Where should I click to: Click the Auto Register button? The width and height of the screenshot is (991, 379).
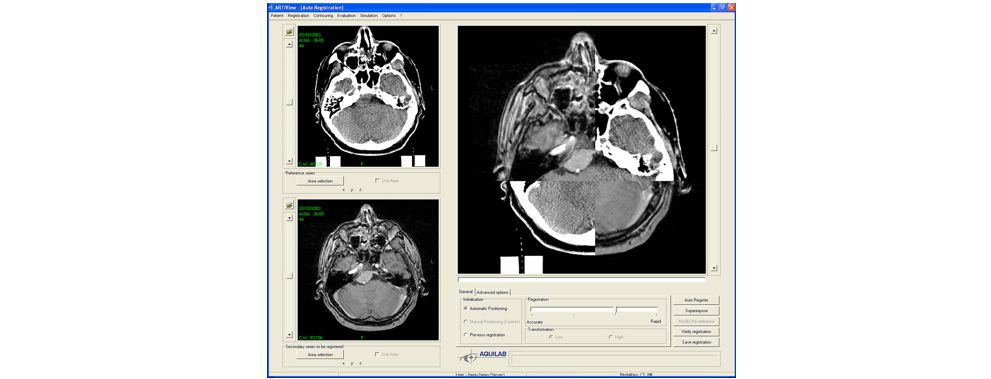click(696, 300)
